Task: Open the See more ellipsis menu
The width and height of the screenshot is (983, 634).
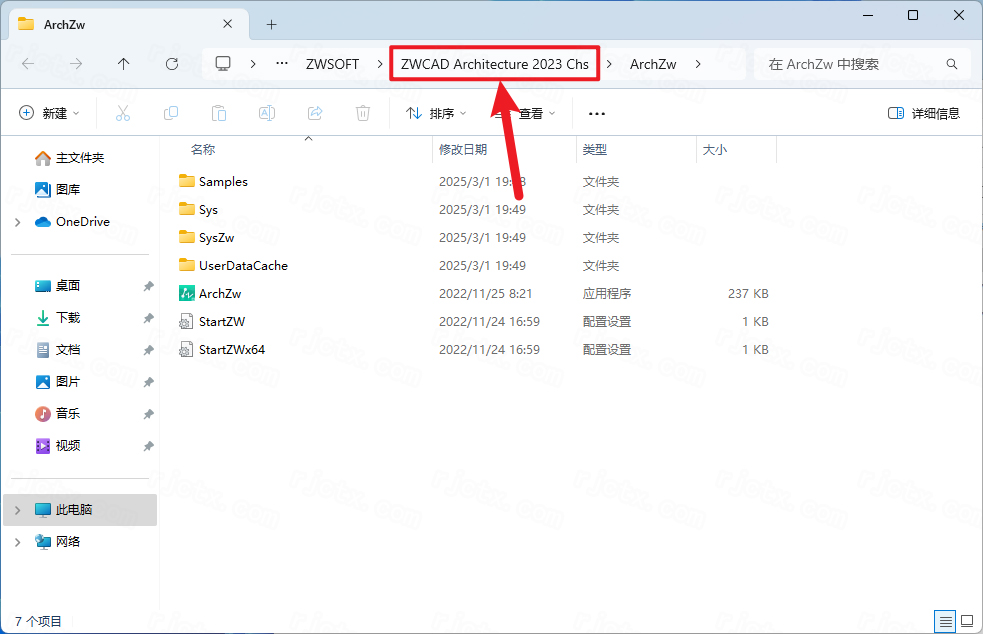Action: coord(597,114)
